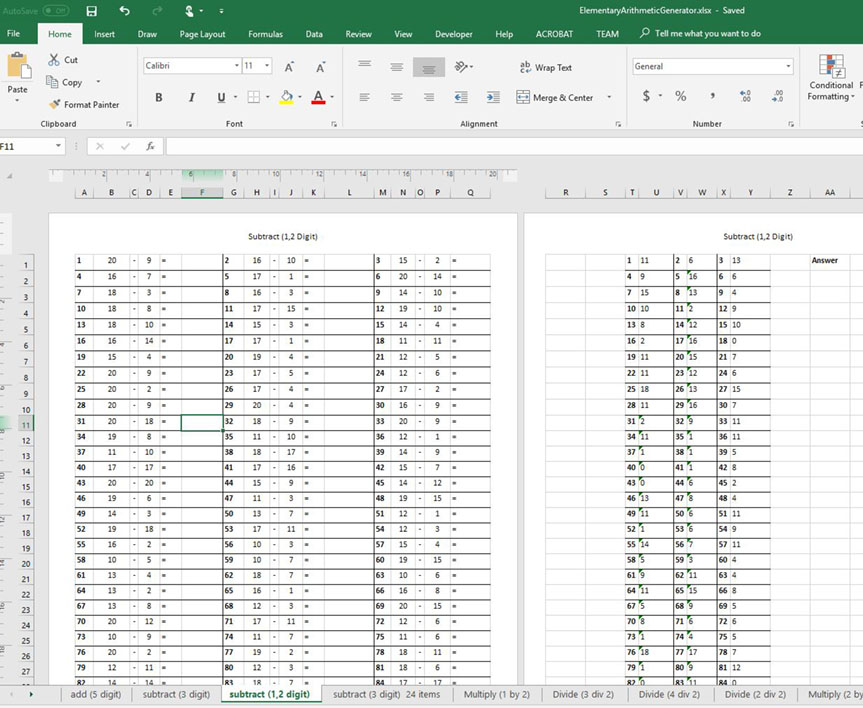Apply Percent Style
The image size is (863, 708).
tap(681, 96)
